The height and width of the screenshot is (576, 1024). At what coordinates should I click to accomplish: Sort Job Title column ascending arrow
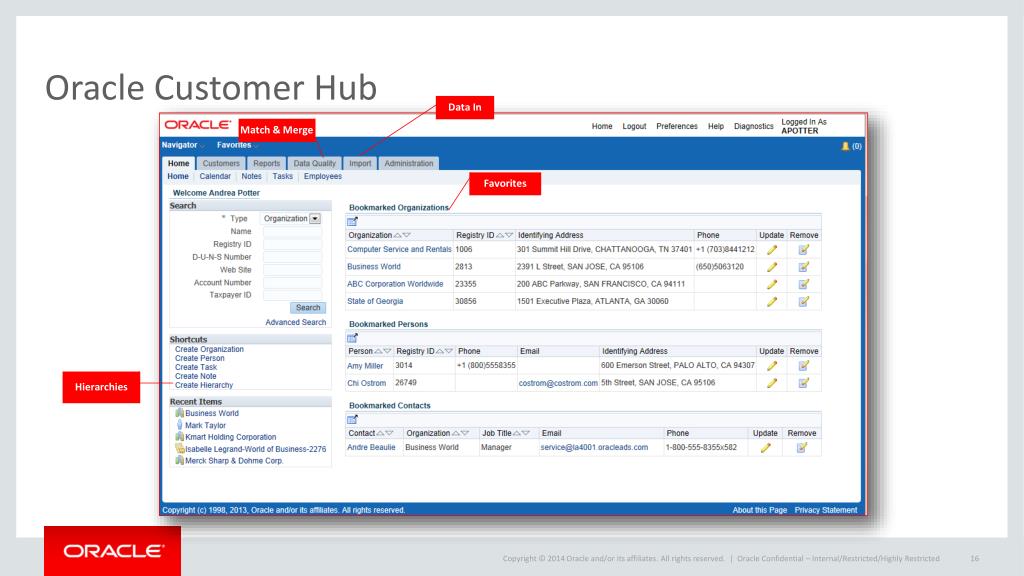(517, 433)
